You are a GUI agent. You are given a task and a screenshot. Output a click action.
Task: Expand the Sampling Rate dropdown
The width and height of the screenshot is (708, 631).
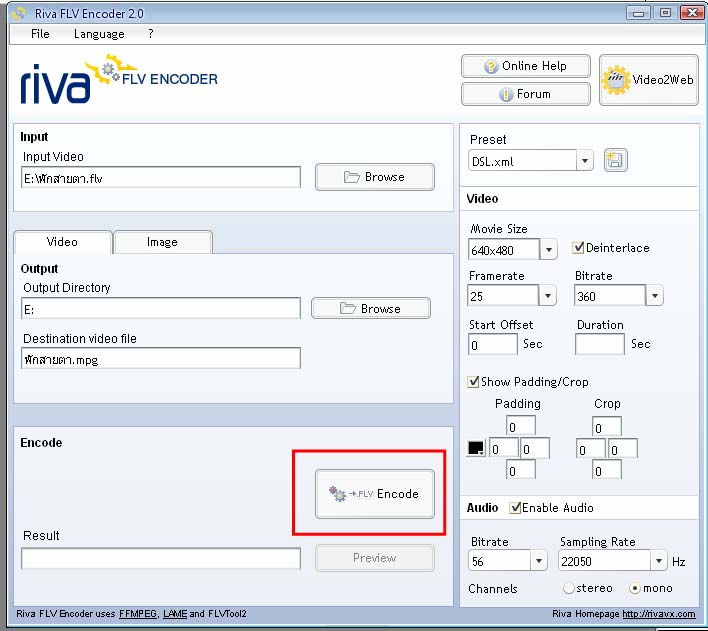(x=659, y=561)
